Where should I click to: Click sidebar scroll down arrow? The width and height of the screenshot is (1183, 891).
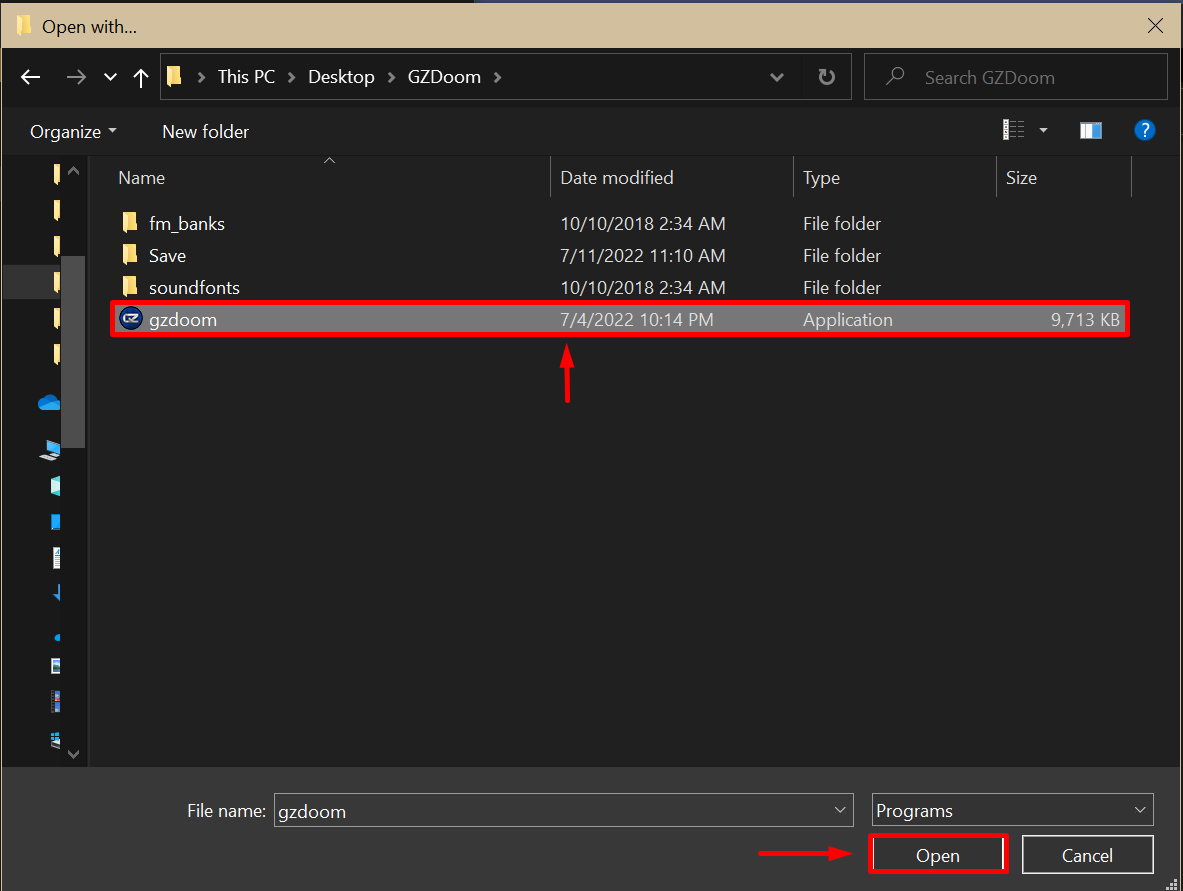[x=73, y=754]
